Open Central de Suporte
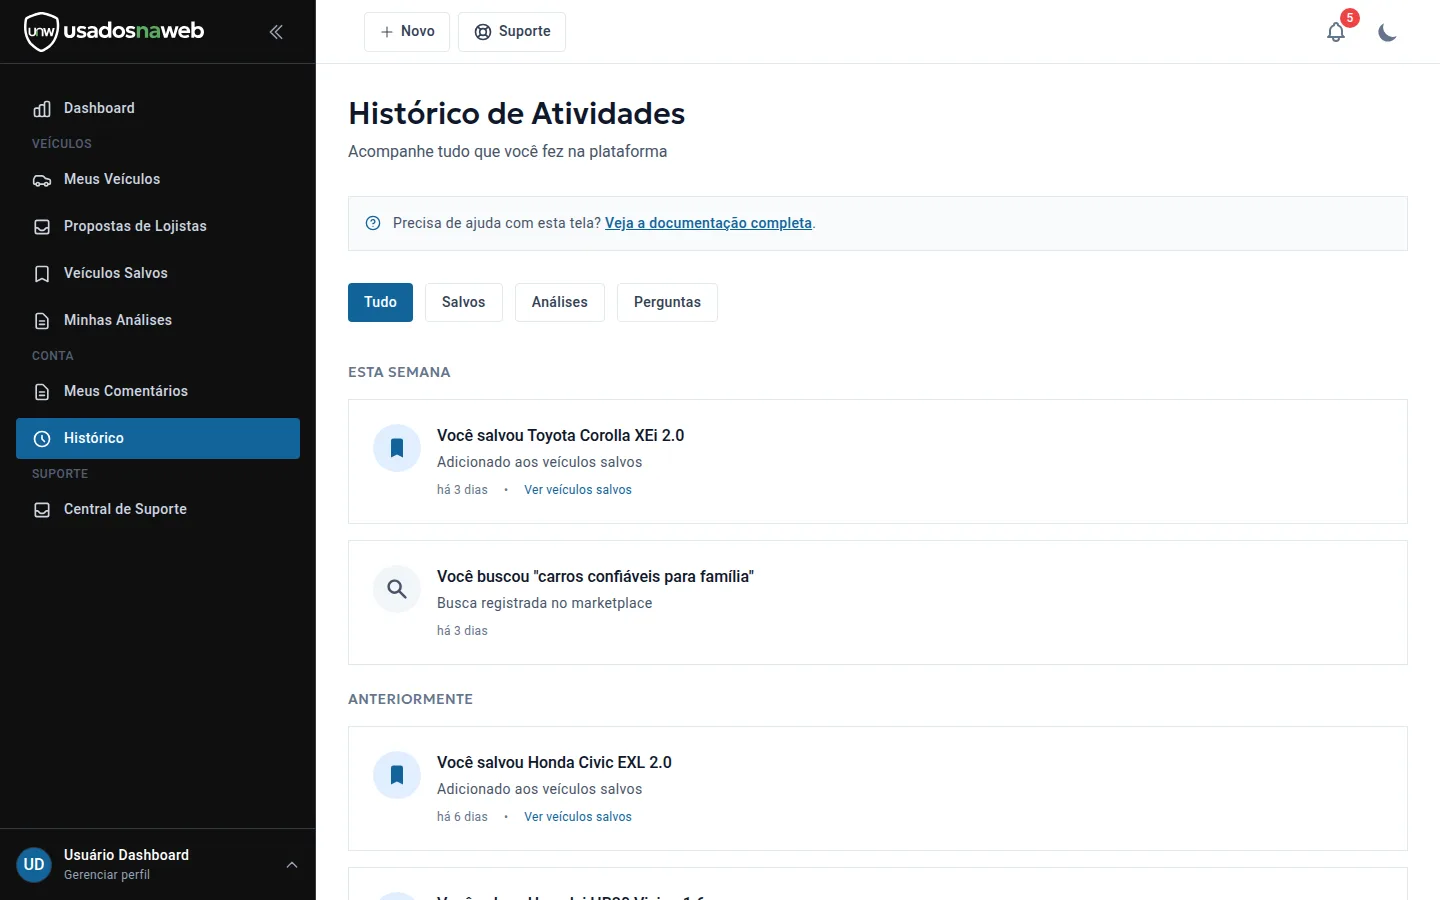1440x900 pixels. (158, 509)
